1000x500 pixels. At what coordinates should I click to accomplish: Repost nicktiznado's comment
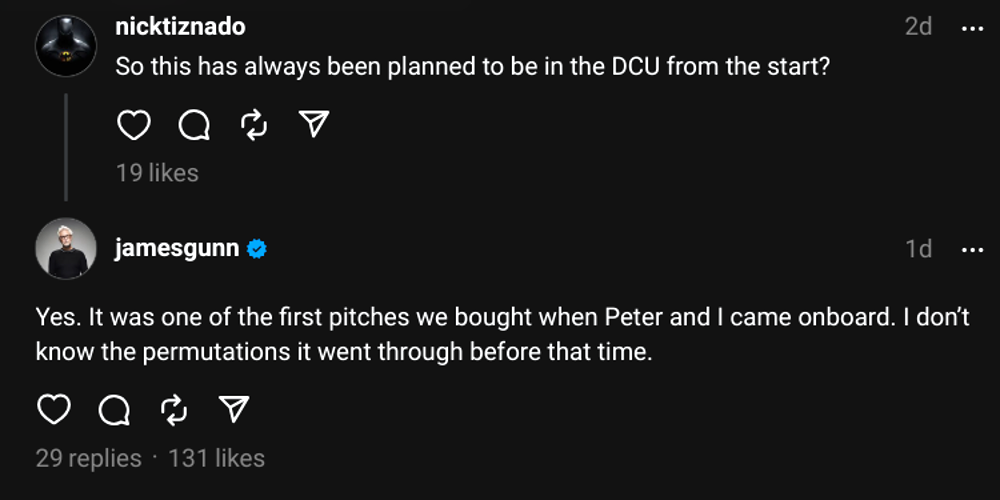coord(254,125)
